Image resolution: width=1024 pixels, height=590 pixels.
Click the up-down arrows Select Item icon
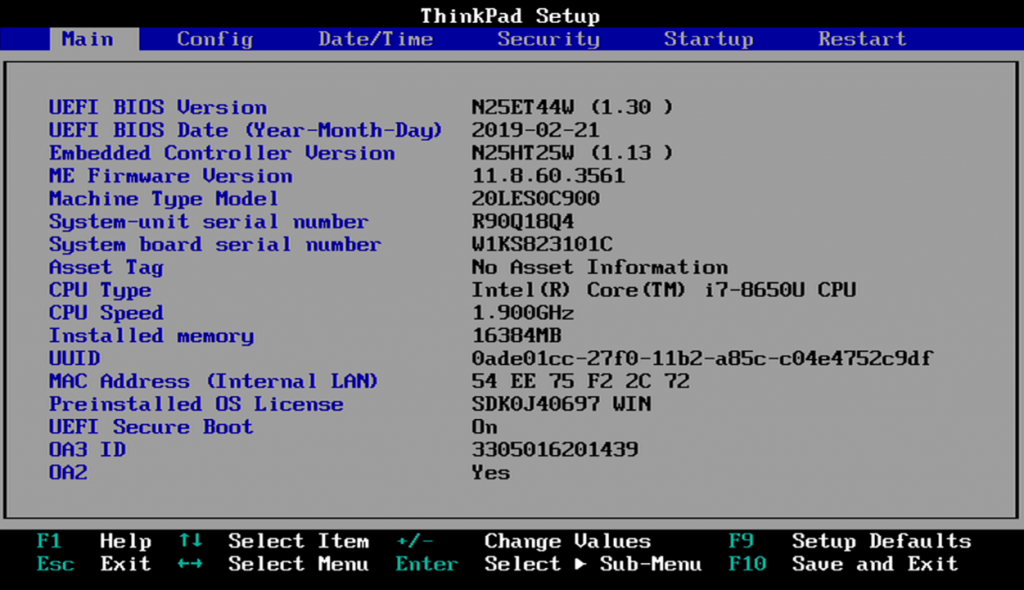point(190,540)
